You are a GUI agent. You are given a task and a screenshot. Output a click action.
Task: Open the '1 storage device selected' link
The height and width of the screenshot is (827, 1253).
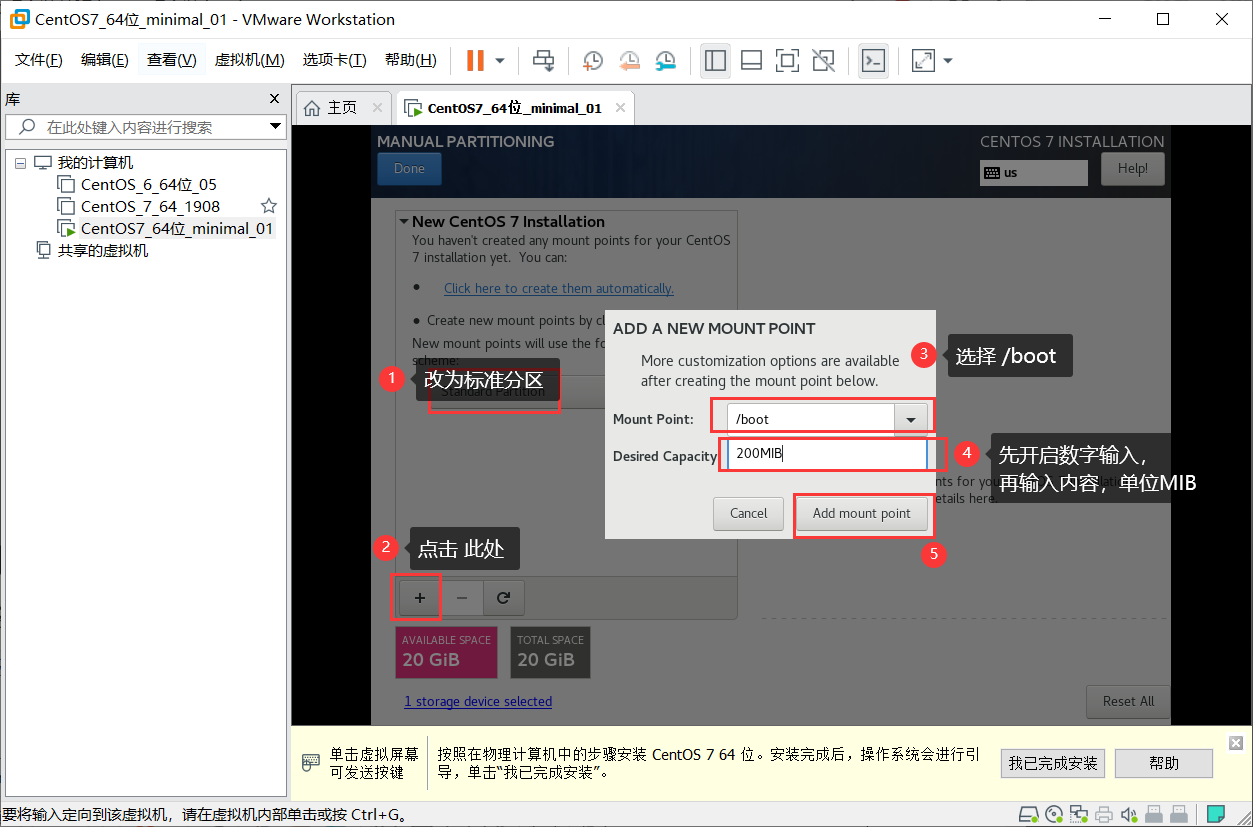[478, 701]
